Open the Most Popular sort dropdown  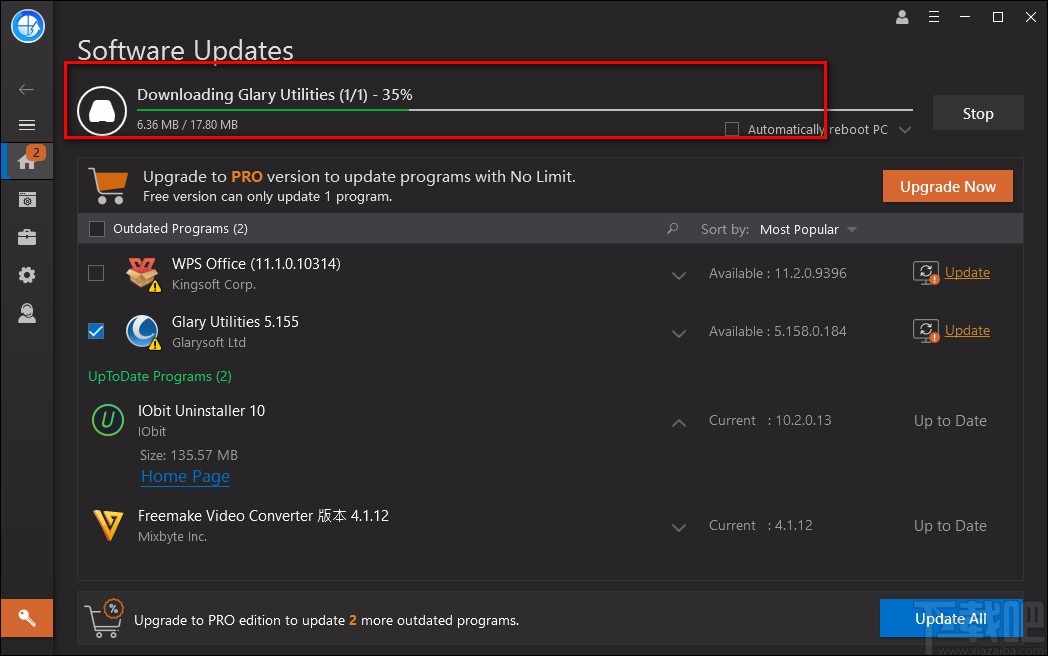pyautogui.click(x=808, y=229)
